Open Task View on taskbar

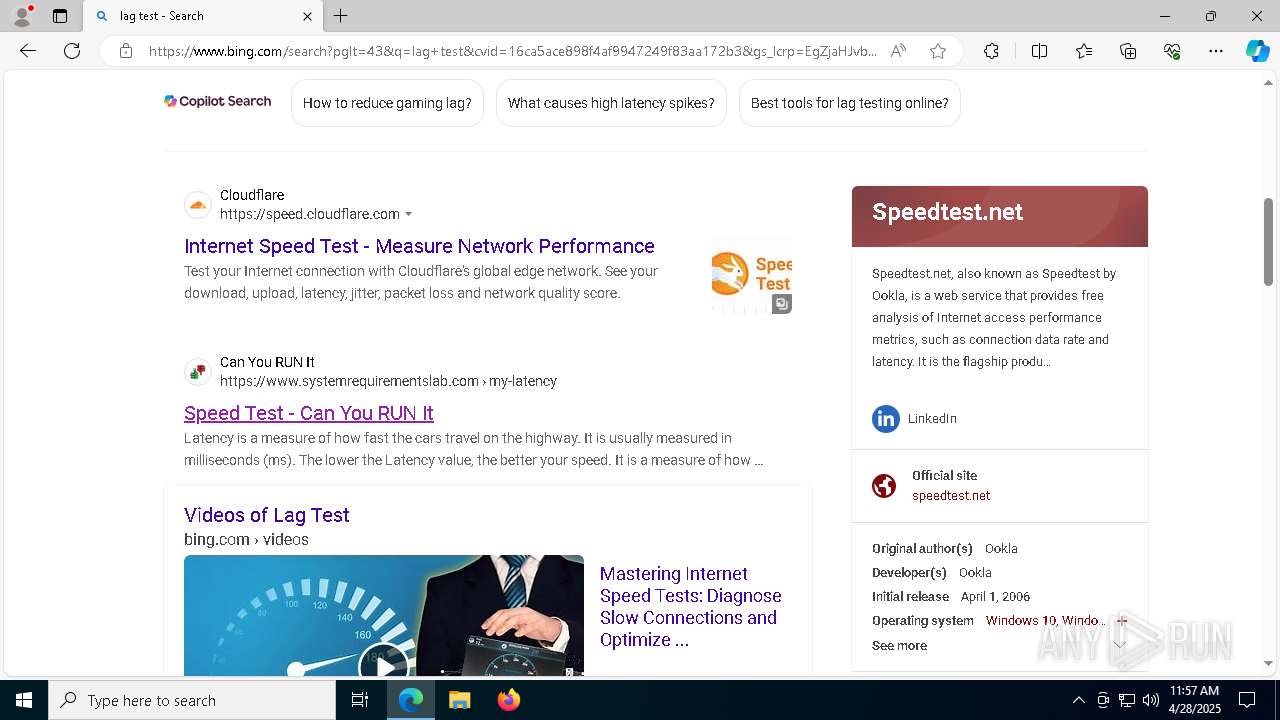tap(360, 700)
